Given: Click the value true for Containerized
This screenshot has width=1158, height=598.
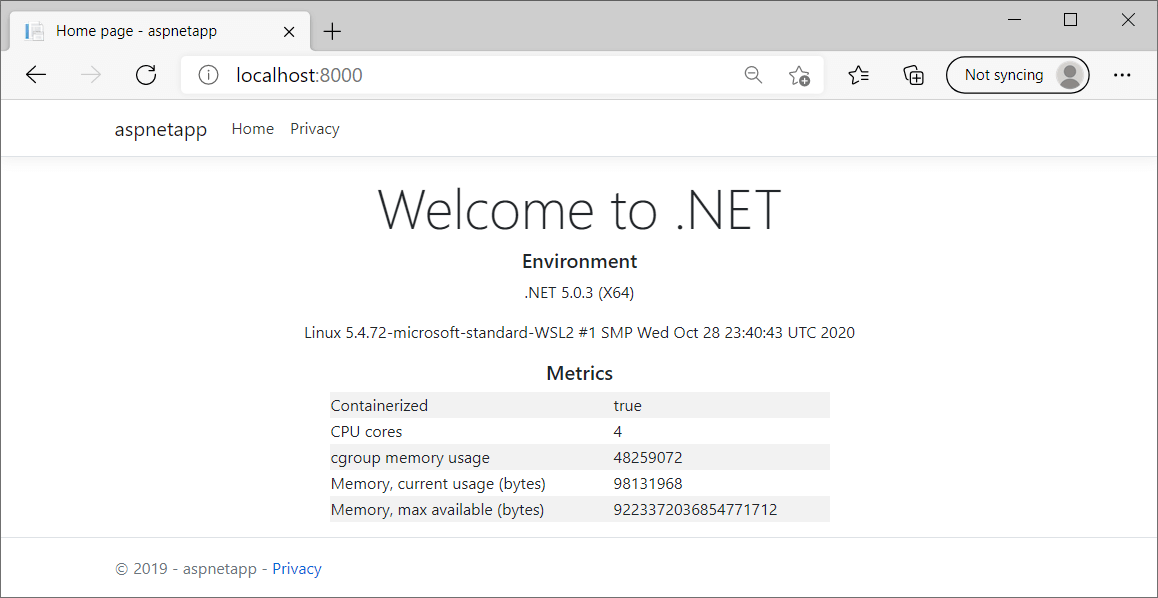Looking at the screenshot, I should click(x=627, y=405).
